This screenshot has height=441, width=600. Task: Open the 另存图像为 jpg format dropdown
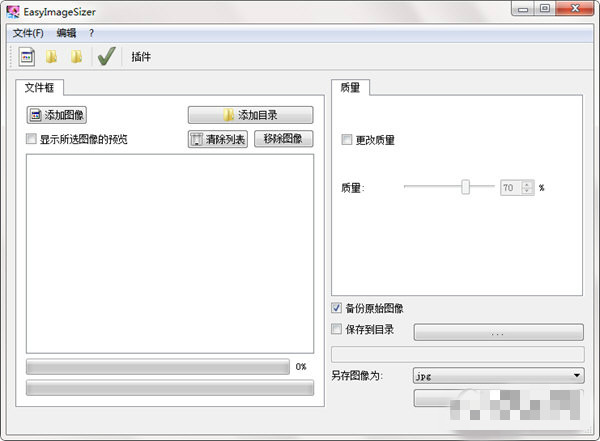[499, 376]
